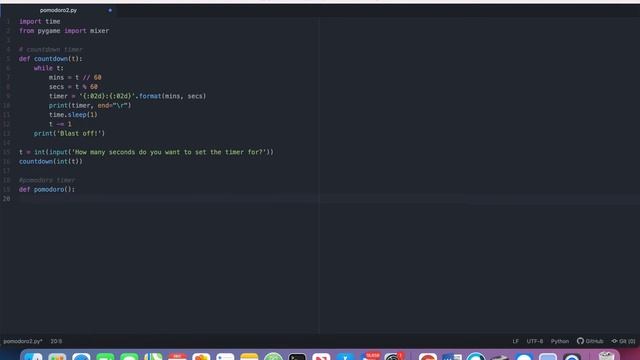Open Finder from the Dock
Screen dimensions: 640x360
33,356
